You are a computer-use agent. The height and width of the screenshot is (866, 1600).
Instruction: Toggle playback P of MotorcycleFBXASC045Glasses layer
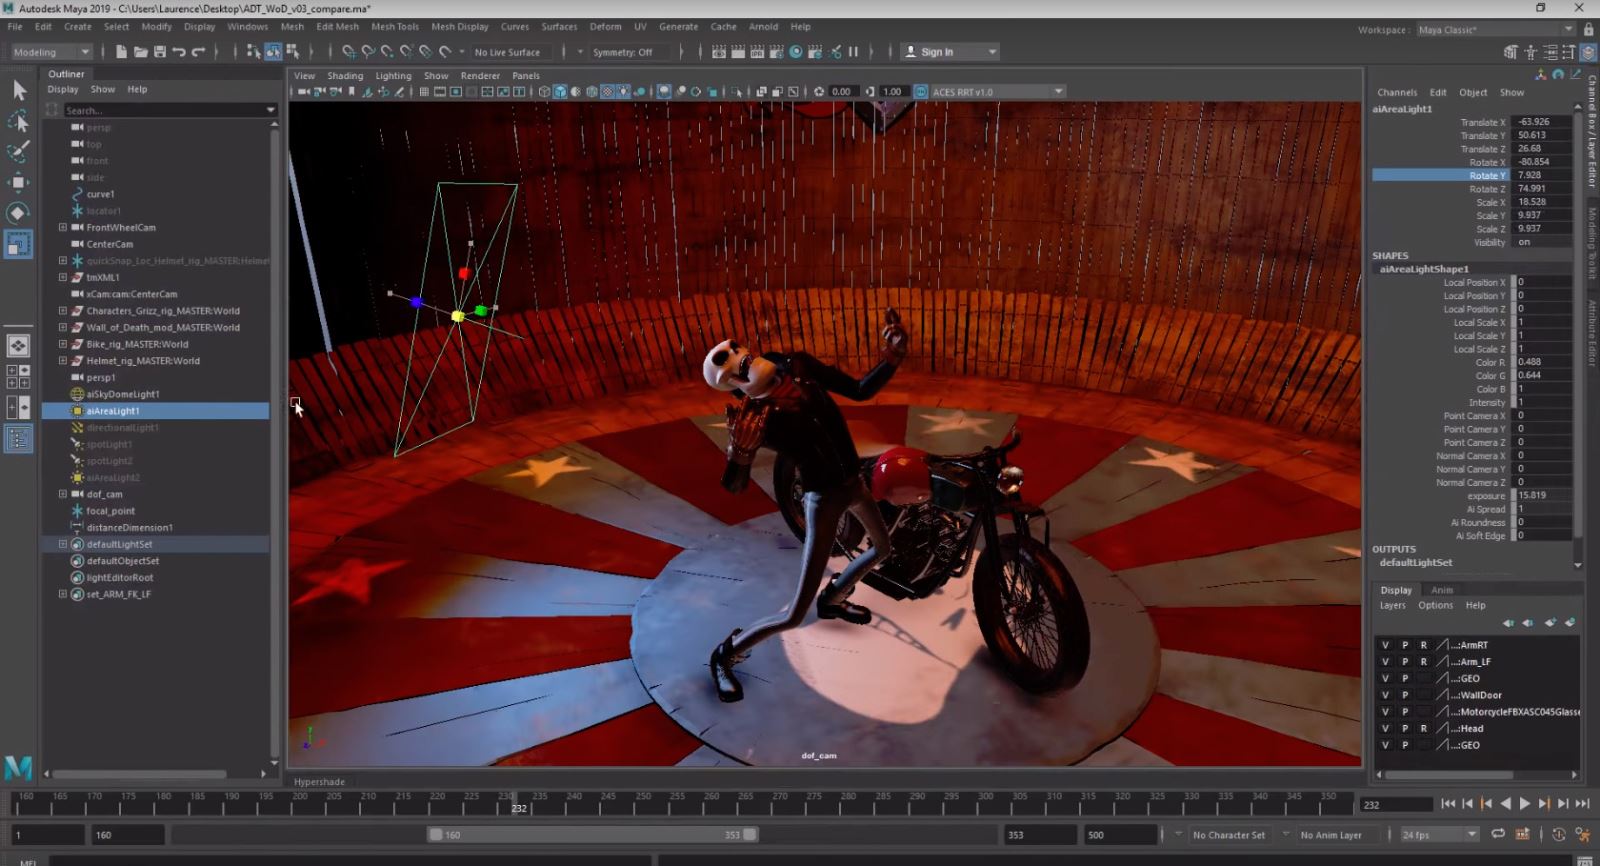[x=1404, y=712]
